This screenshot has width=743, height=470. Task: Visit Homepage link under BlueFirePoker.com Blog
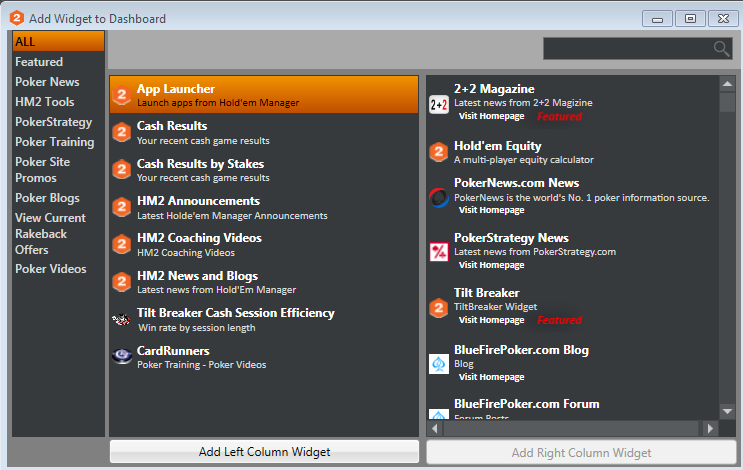click(491, 377)
